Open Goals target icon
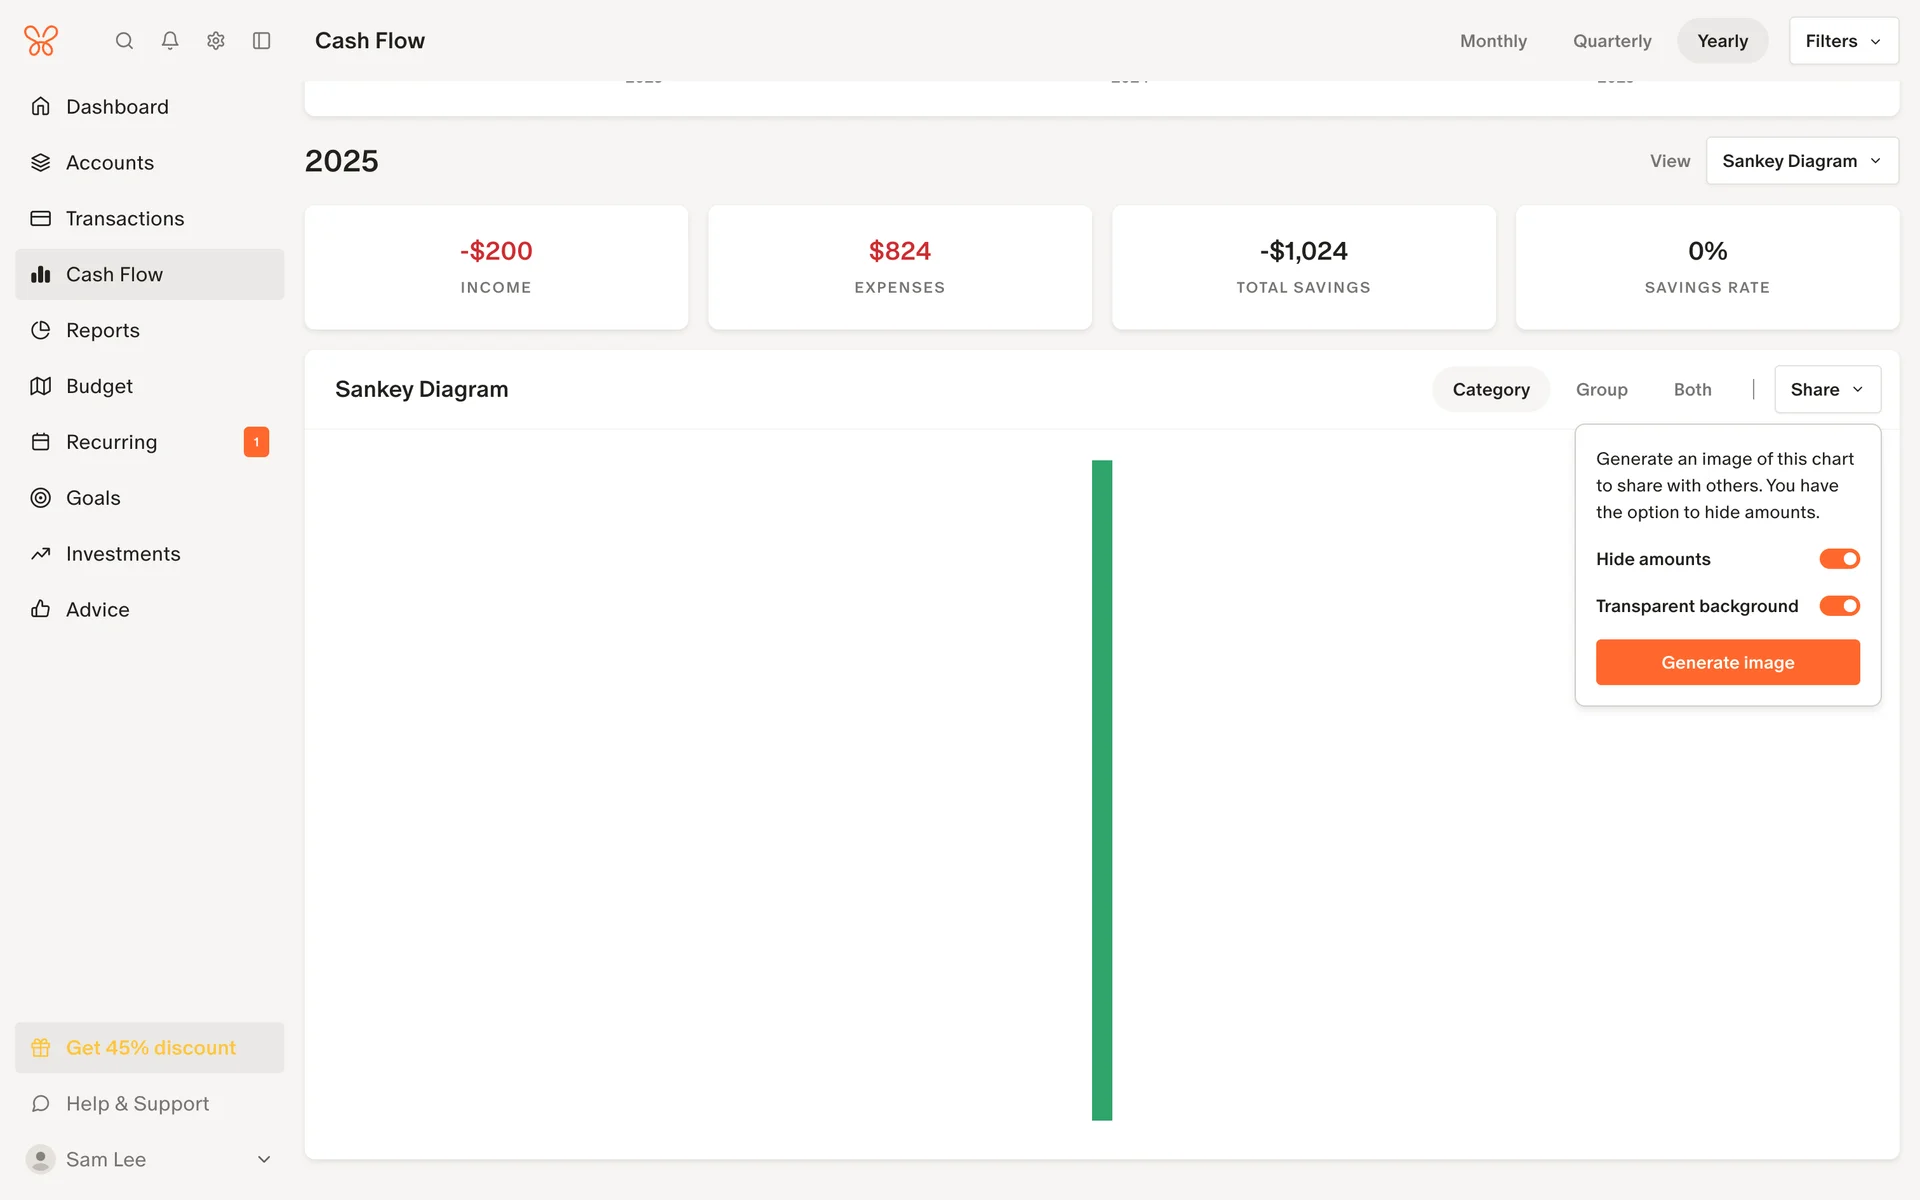 pyautogui.click(x=41, y=498)
